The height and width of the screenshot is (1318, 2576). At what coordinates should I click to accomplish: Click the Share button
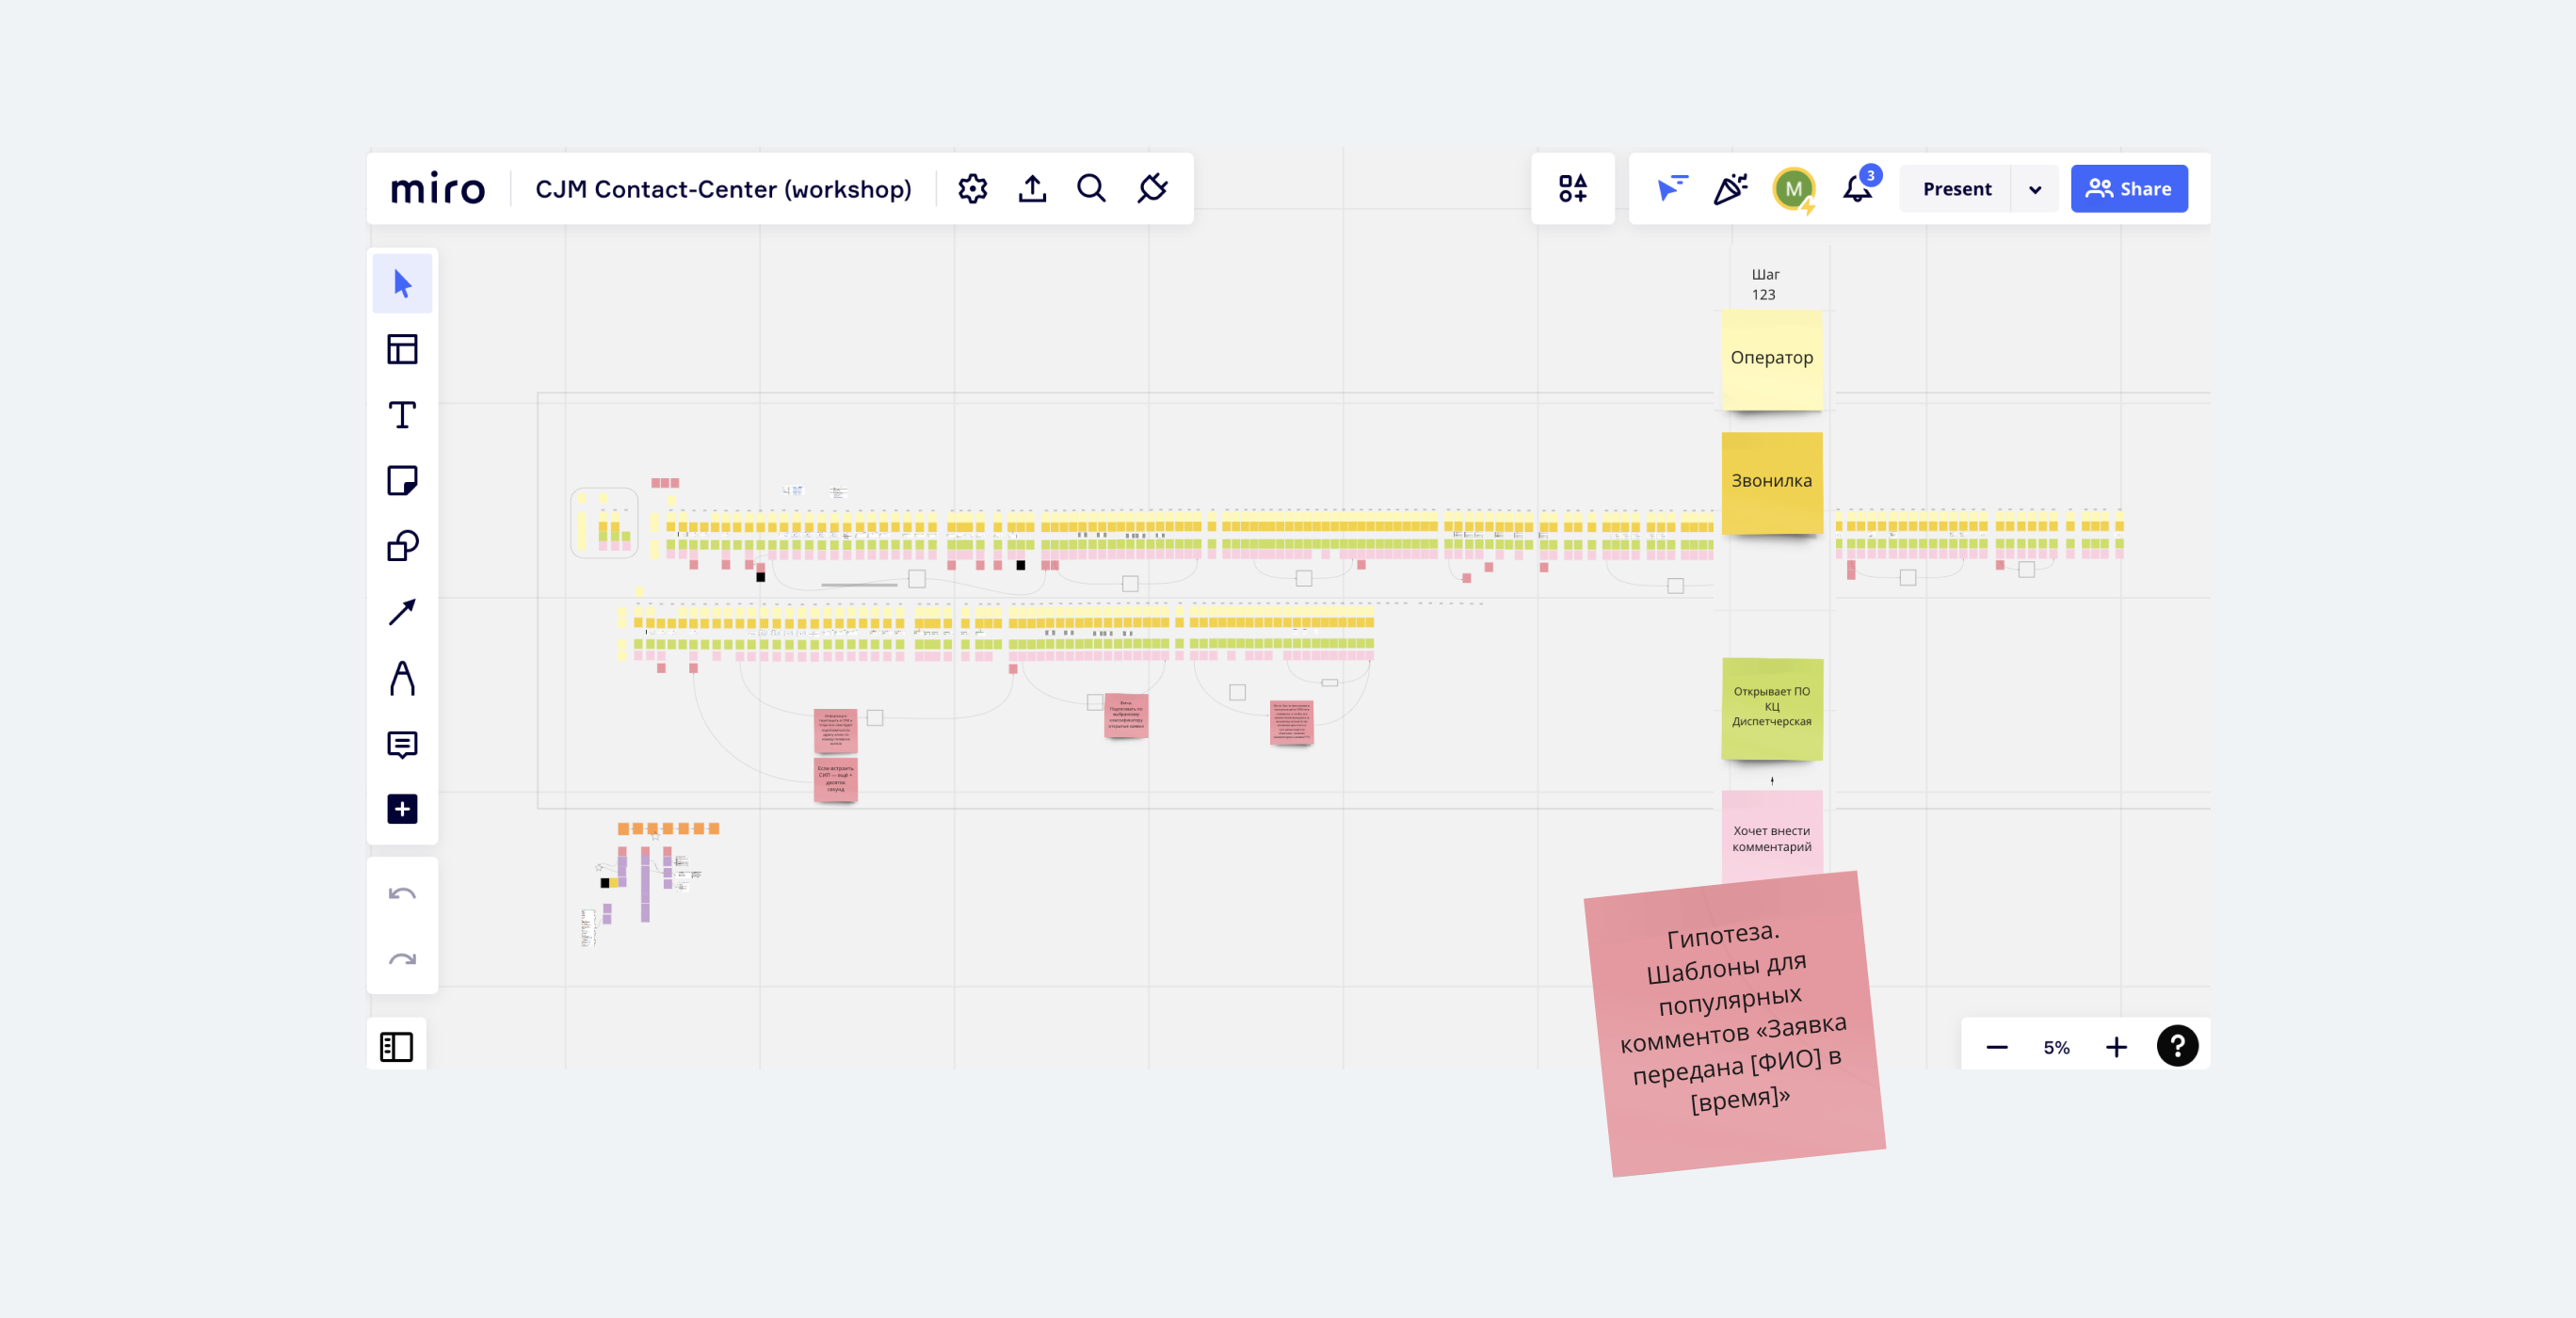coord(2128,189)
